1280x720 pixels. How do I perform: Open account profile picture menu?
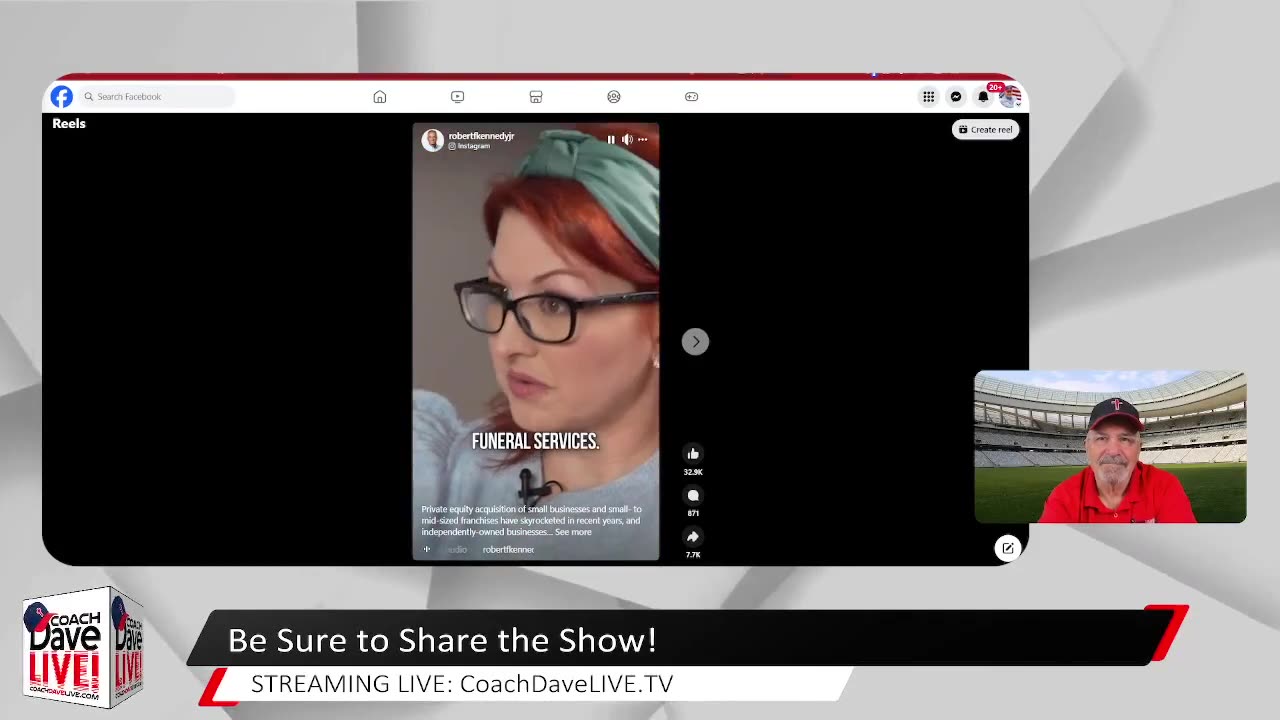tap(1010, 97)
